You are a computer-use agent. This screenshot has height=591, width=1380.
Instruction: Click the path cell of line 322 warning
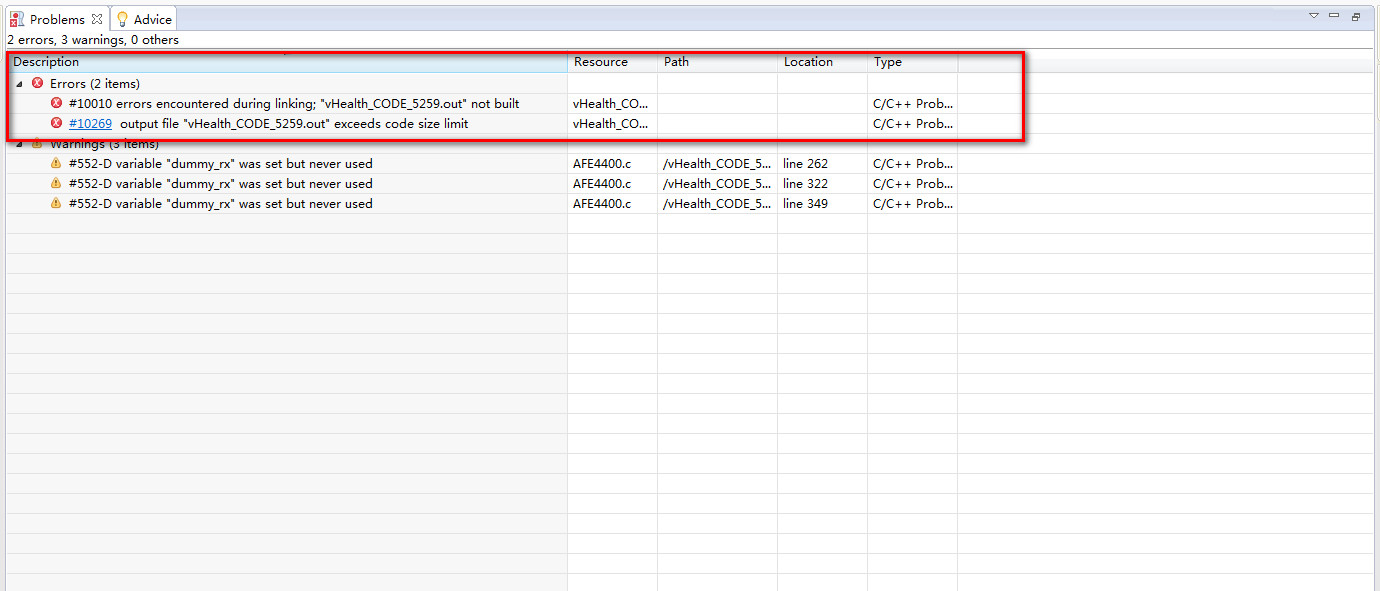tap(717, 184)
